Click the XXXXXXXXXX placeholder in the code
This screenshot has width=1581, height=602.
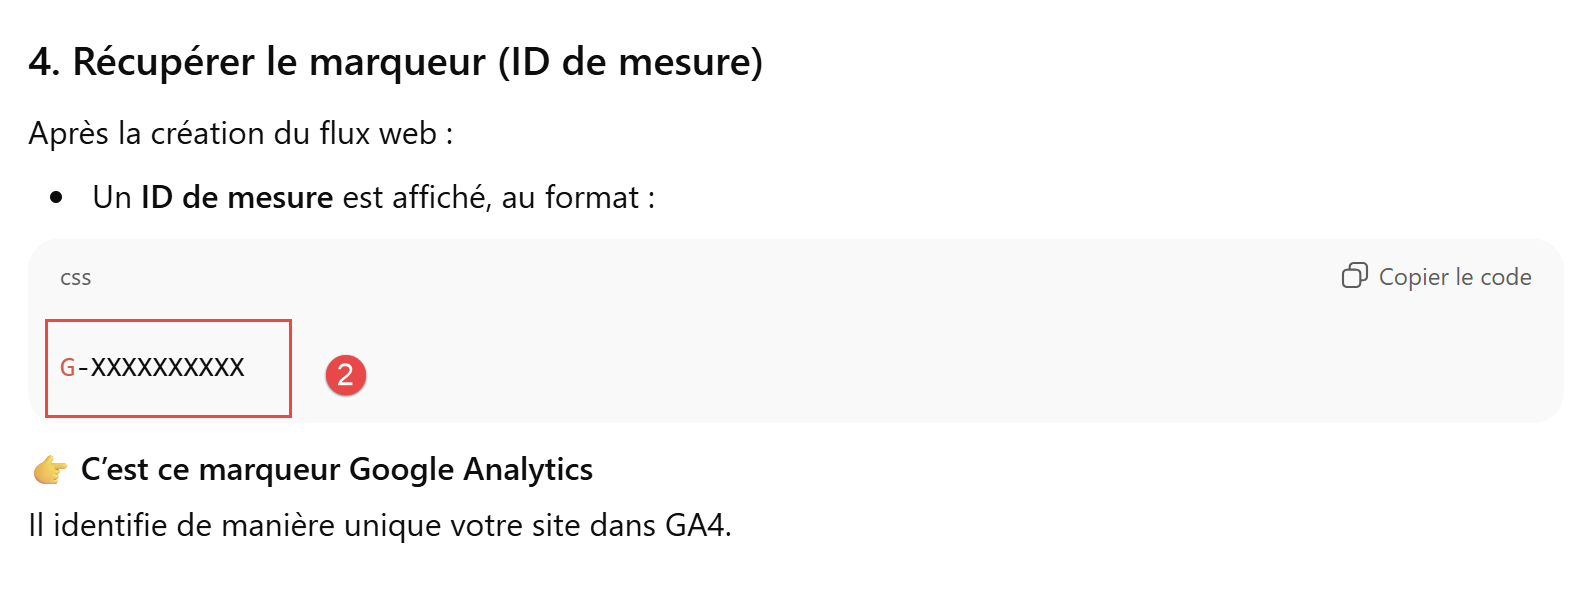click(168, 367)
